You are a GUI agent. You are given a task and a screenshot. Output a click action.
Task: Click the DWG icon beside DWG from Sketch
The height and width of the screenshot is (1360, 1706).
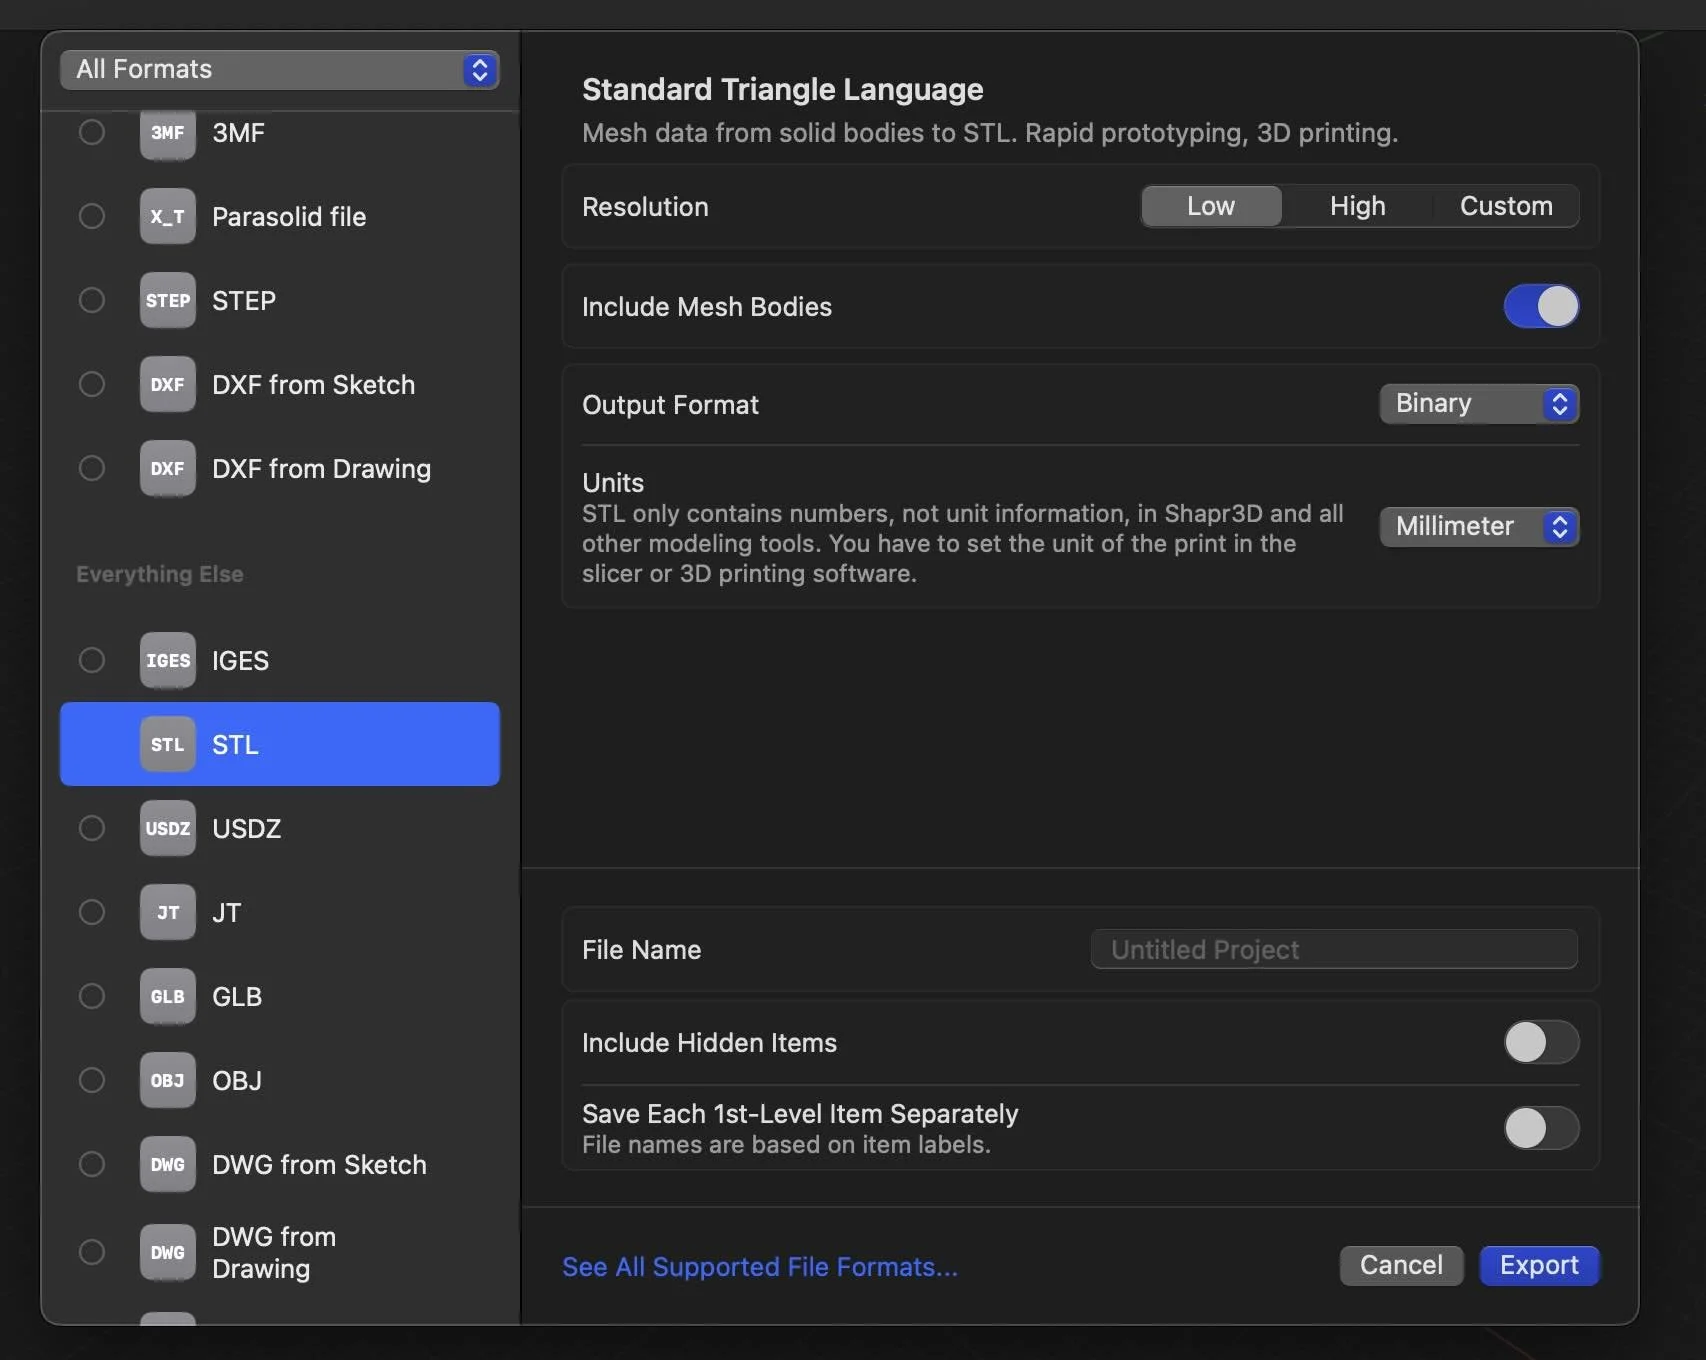coord(167,1165)
